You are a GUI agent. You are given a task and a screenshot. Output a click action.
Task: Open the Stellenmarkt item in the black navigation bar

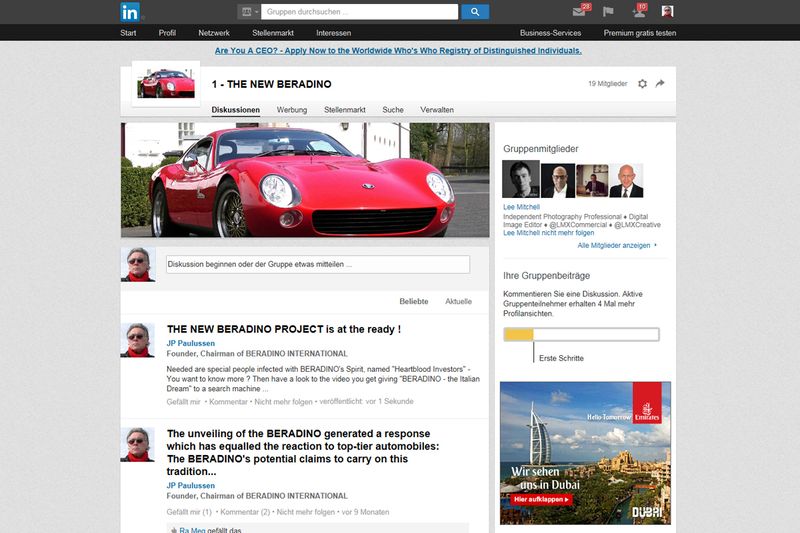click(273, 33)
